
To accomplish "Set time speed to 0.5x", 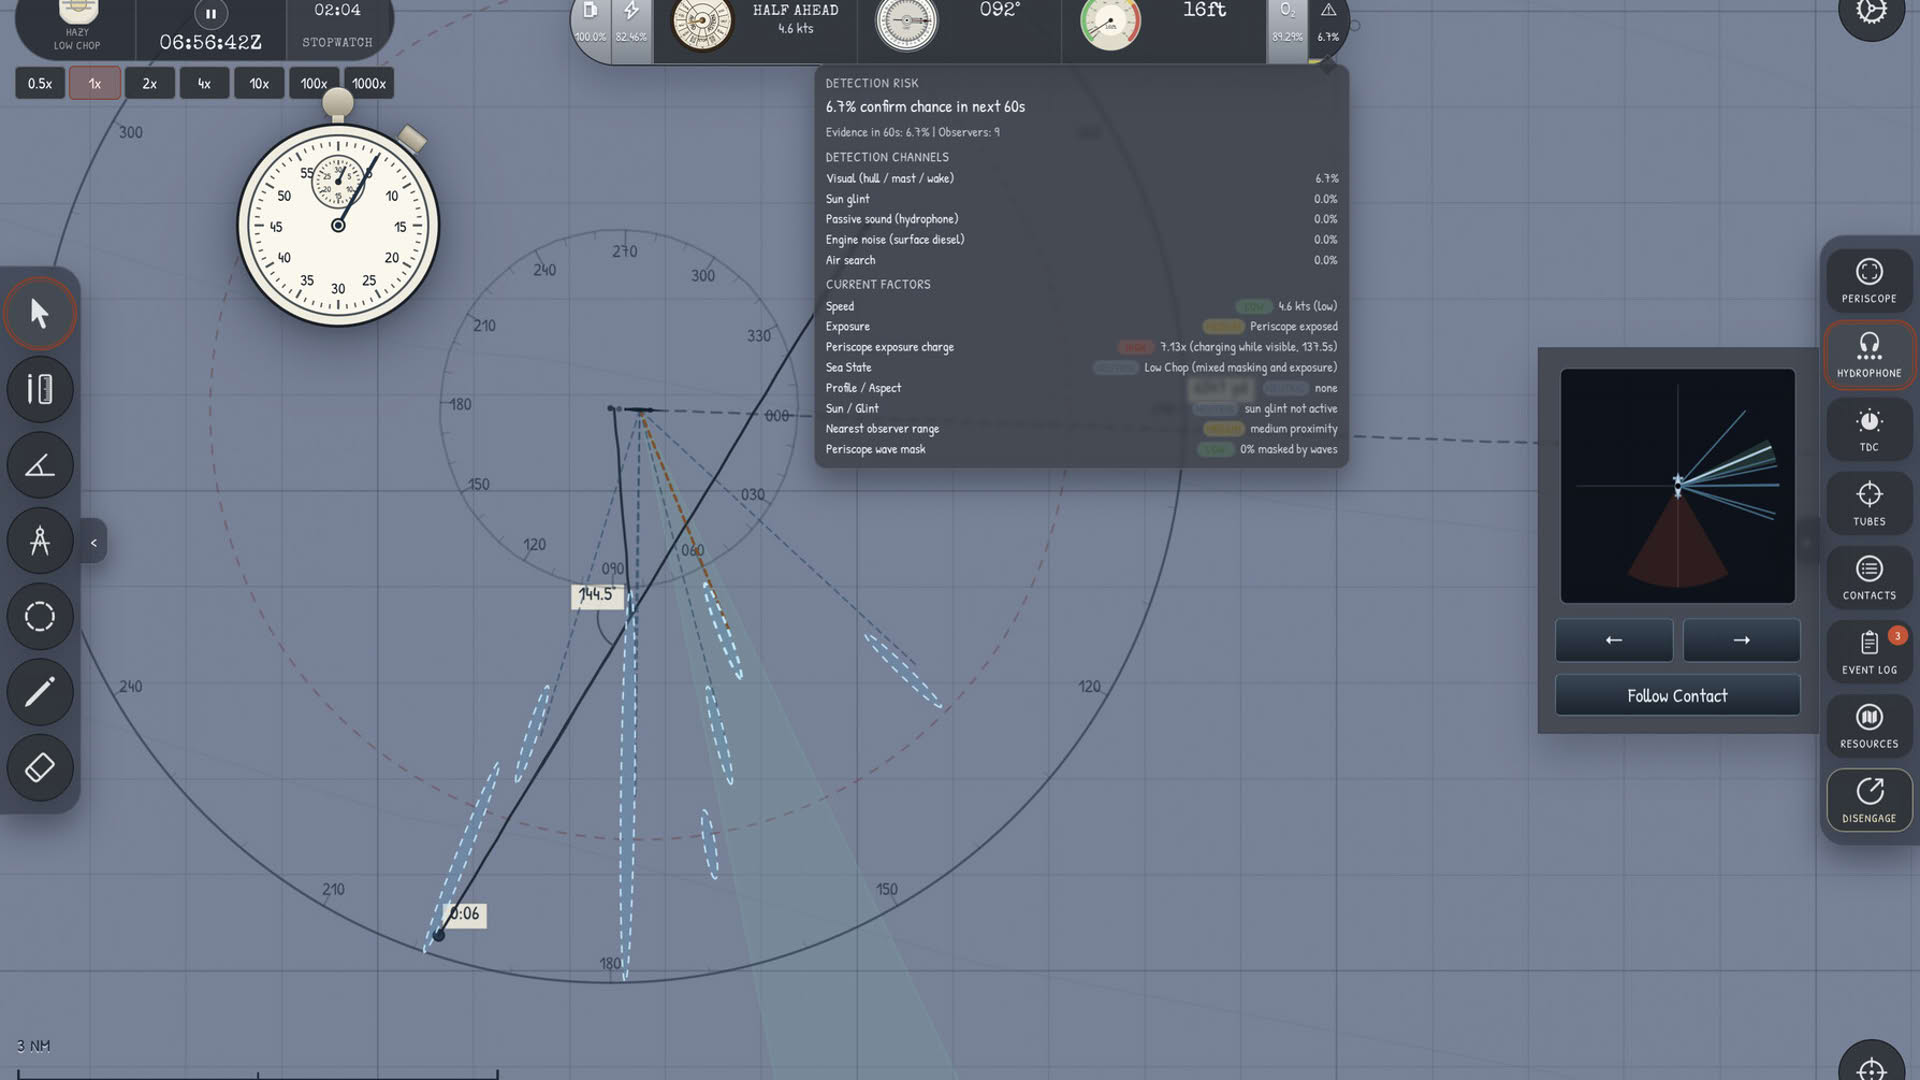I will coord(40,83).
